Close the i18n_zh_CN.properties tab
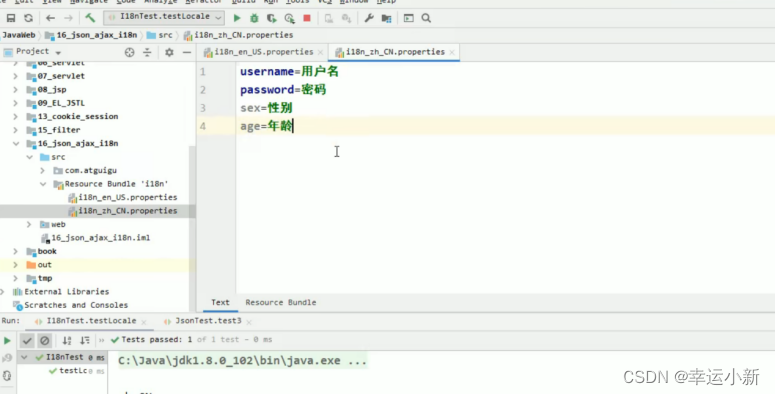775x395 pixels. [x=452, y=52]
